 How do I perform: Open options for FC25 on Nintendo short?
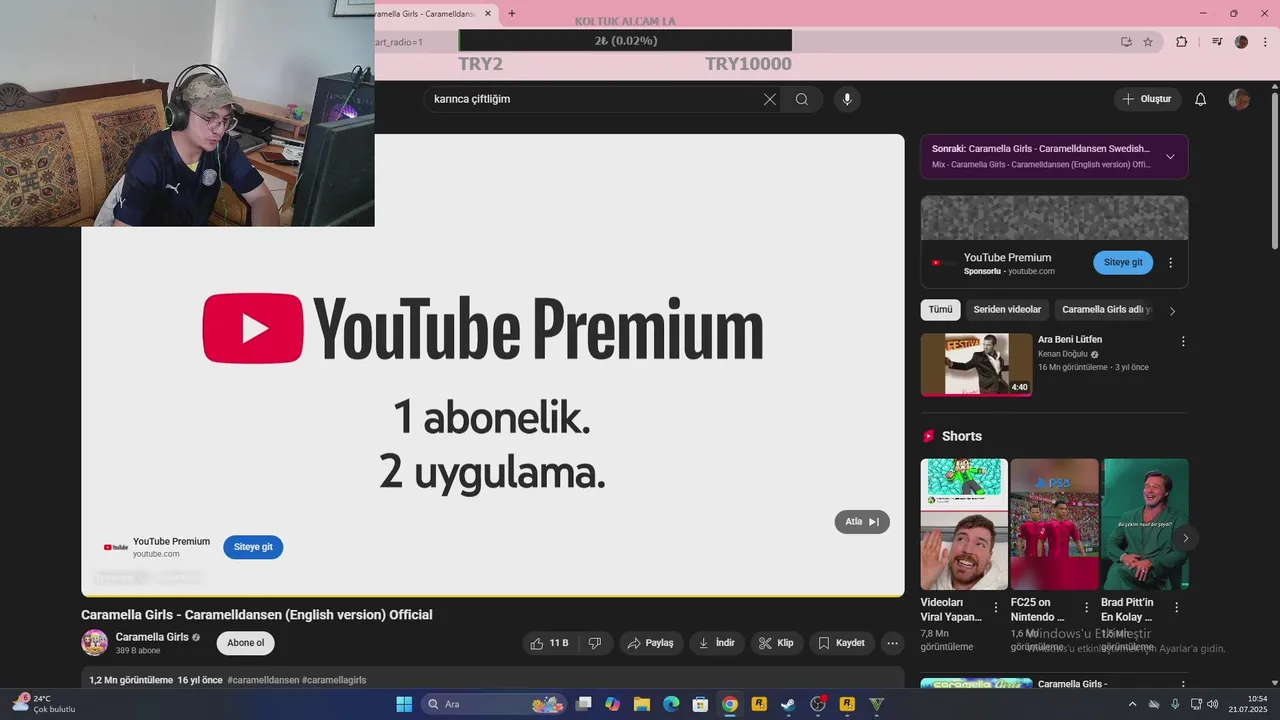(1086, 607)
